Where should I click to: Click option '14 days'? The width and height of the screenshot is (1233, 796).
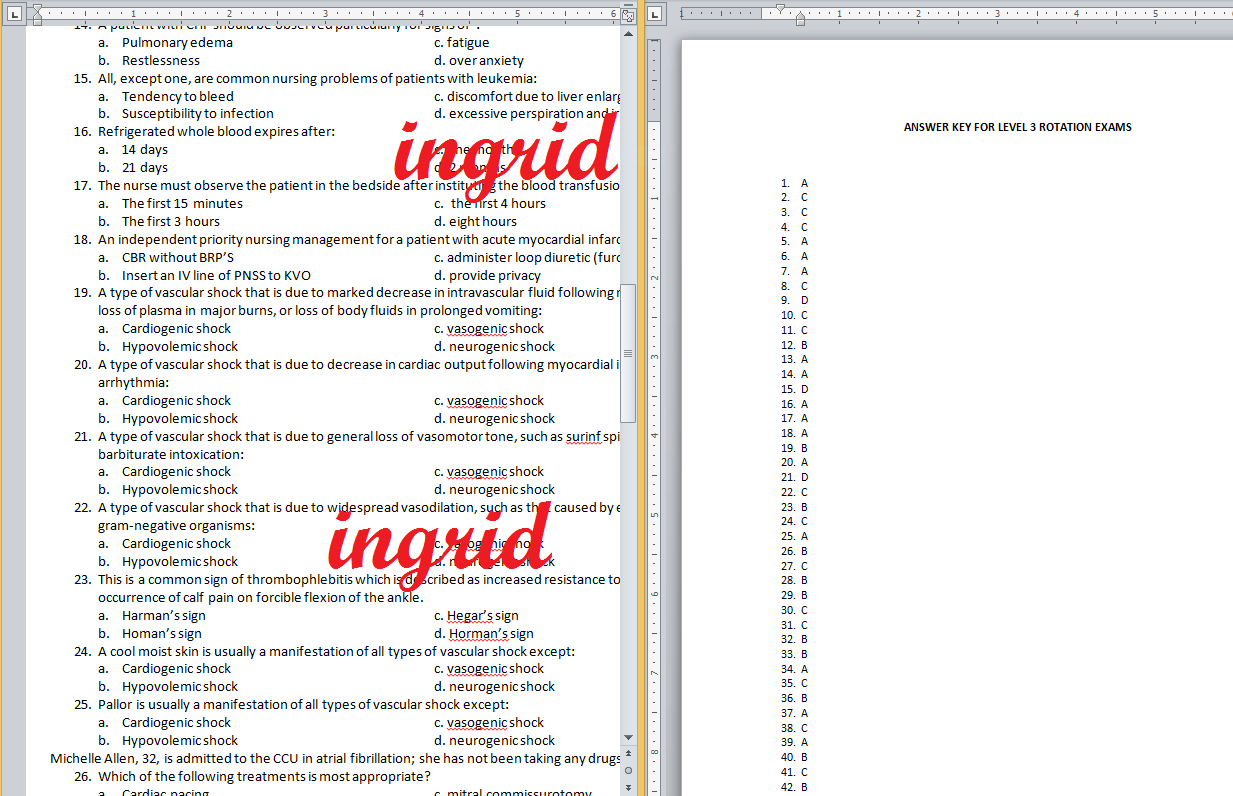(145, 149)
